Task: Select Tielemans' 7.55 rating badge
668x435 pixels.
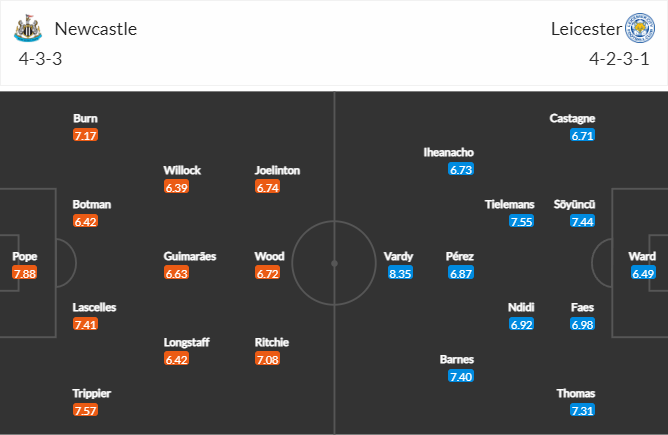Action: 521,221
